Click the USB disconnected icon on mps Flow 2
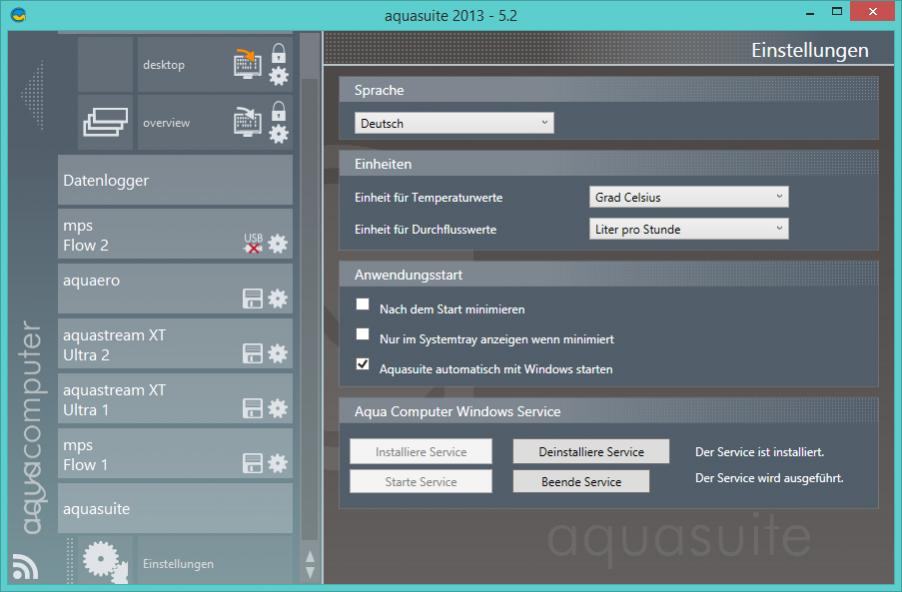Viewport: 902px width, 592px height. tap(253, 243)
